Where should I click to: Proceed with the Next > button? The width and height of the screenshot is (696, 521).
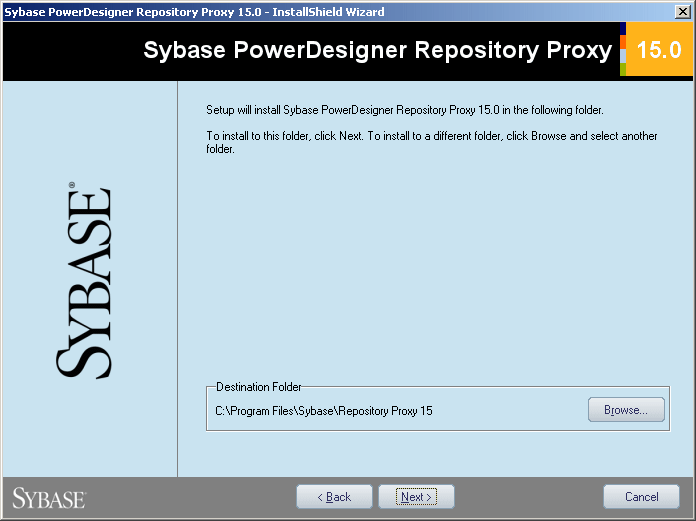(416, 497)
